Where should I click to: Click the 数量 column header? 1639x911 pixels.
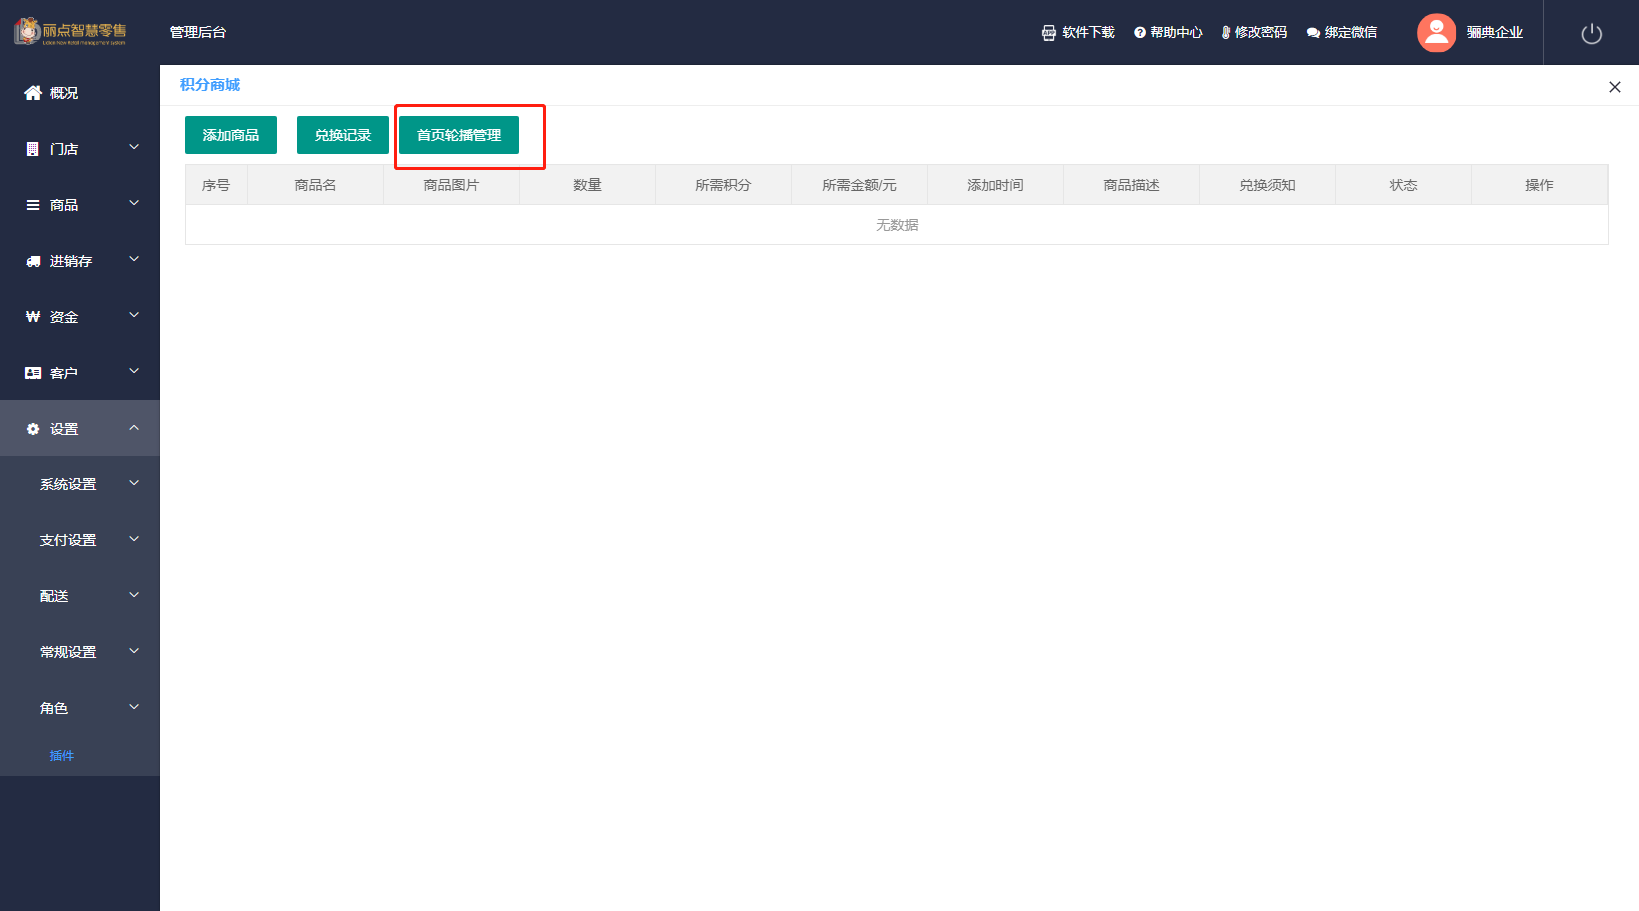point(587,185)
